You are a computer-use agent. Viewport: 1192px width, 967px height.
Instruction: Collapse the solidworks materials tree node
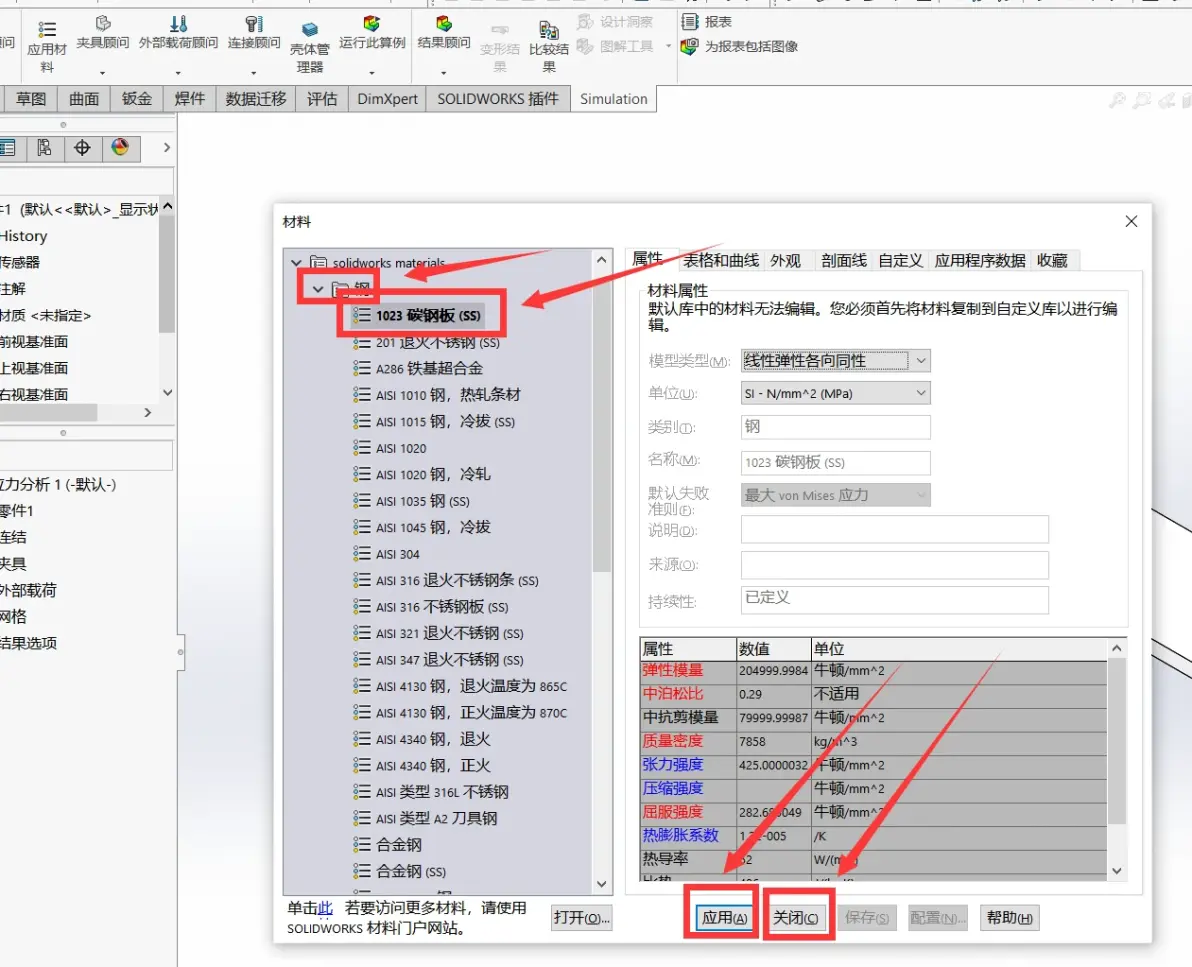click(x=296, y=263)
